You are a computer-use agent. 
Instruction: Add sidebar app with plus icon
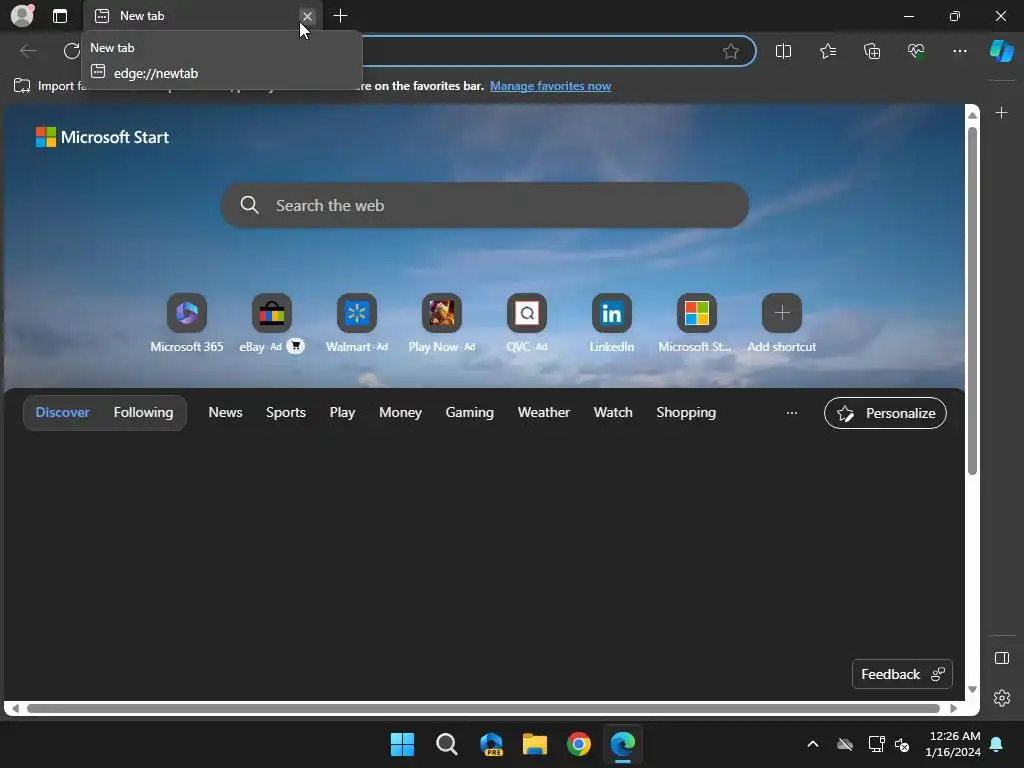[x=1001, y=113]
